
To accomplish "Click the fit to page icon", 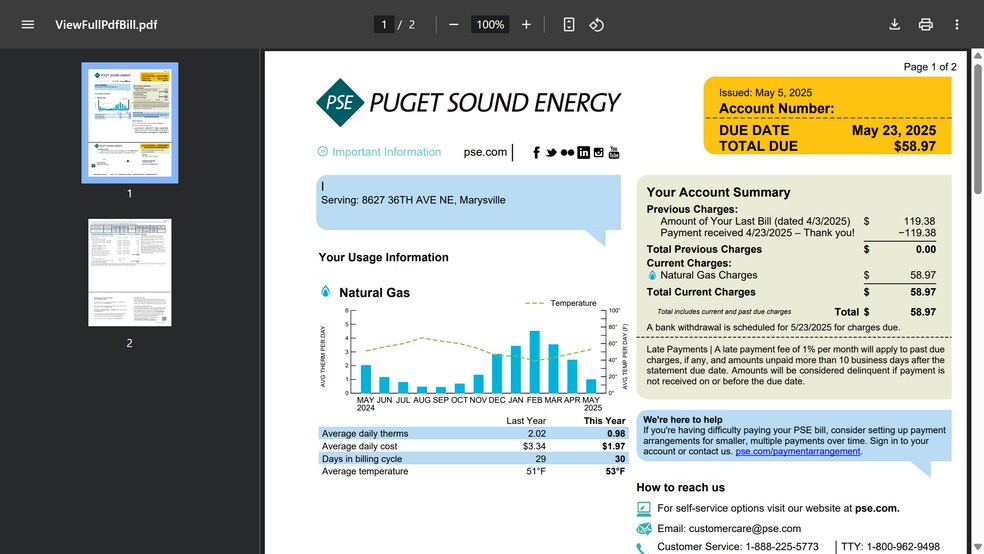I will [x=569, y=24].
